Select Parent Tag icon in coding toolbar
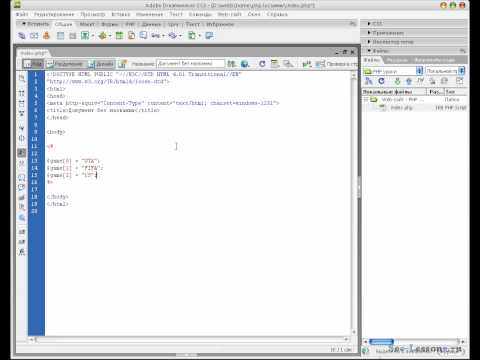Image resolution: width=480 pixels, height=360 pixels. (22, 128)
